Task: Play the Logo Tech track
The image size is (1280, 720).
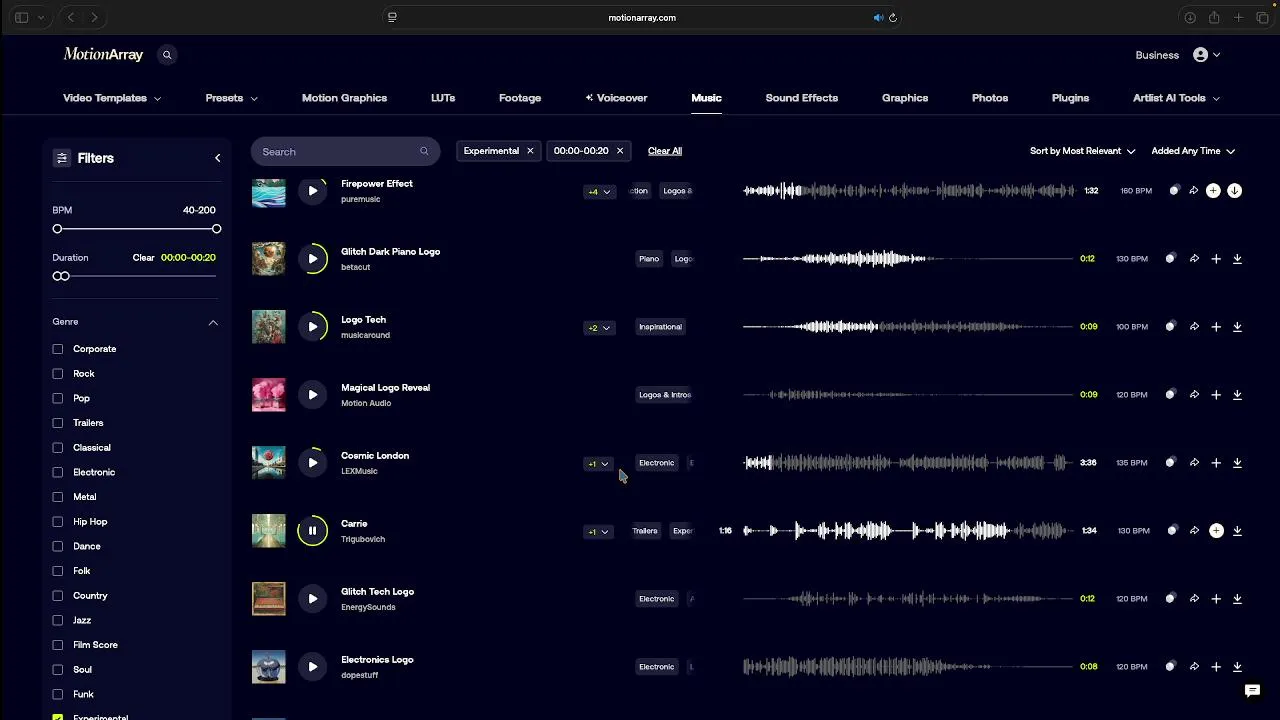Action: point(312,327)
